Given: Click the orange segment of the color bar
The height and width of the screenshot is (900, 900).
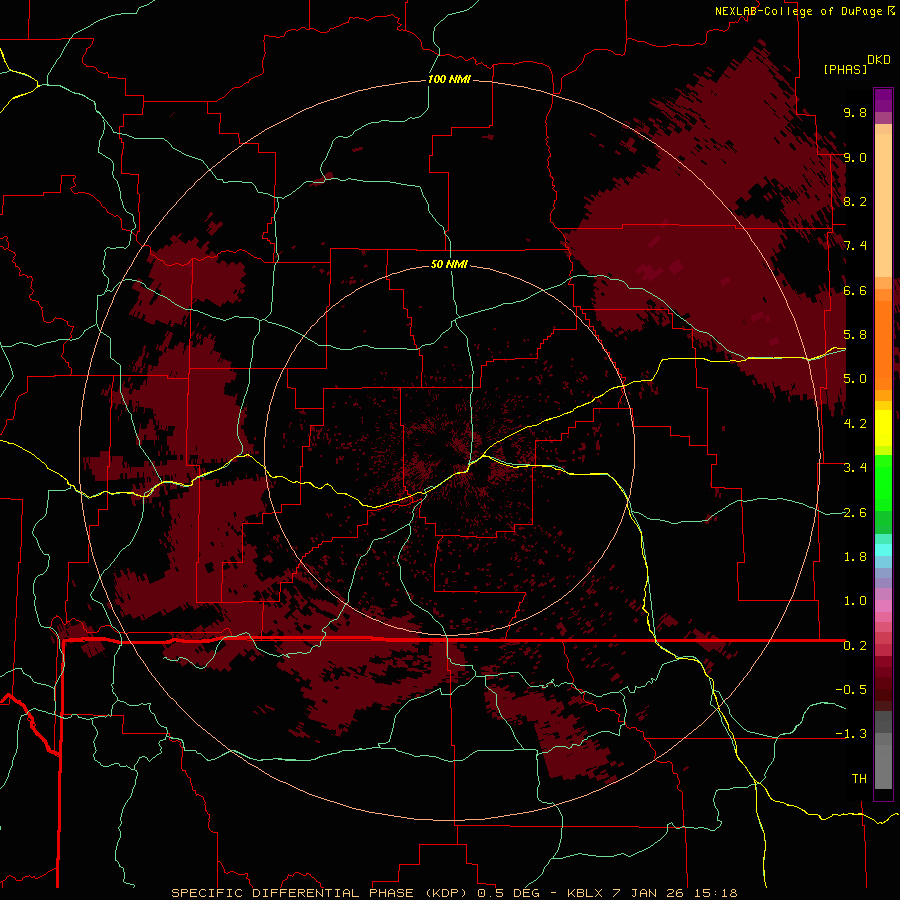Looking at the screenshot, I should tap(883, 339).
